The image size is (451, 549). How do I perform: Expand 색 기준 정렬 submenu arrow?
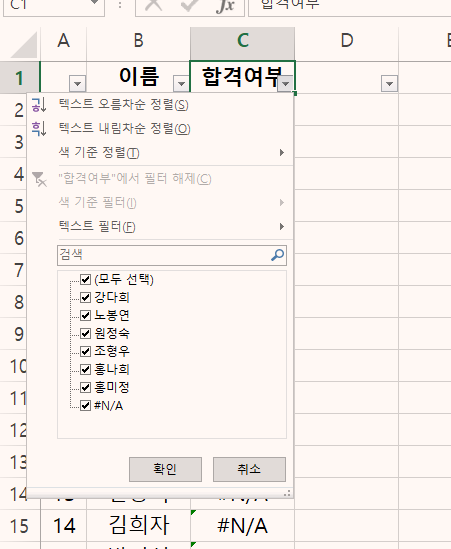click(282, 153)
